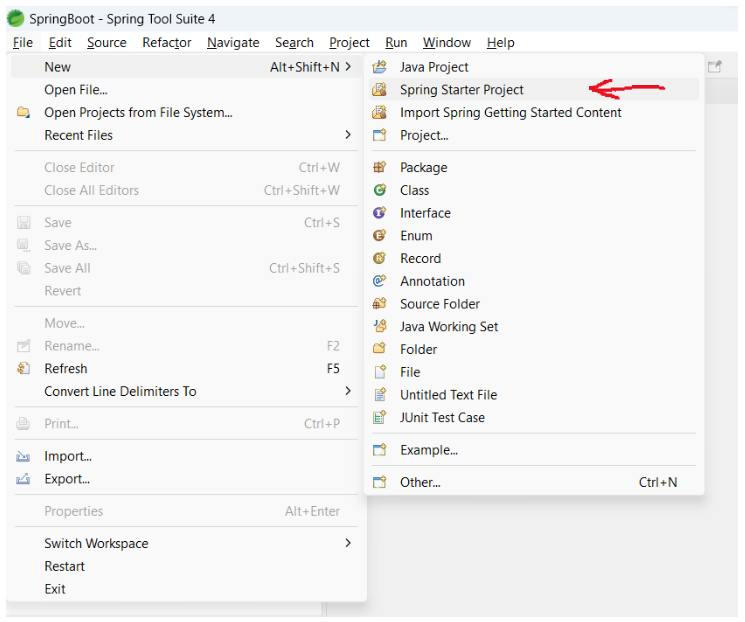Open the Refactor menu

click(167, 43)
